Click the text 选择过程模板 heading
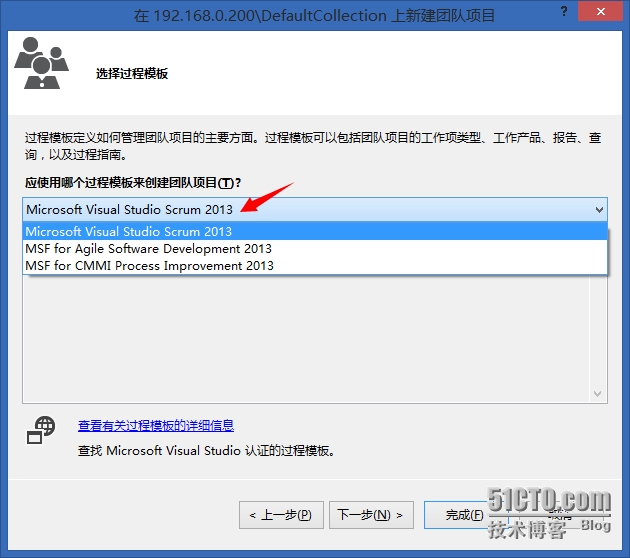 [132, 74]
